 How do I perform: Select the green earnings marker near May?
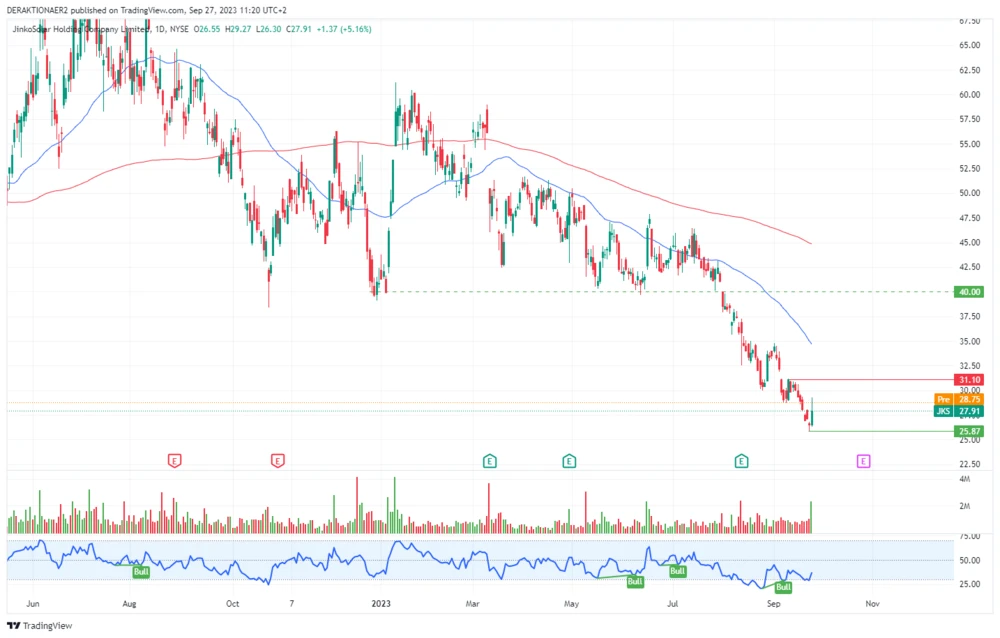coord(568,461)
